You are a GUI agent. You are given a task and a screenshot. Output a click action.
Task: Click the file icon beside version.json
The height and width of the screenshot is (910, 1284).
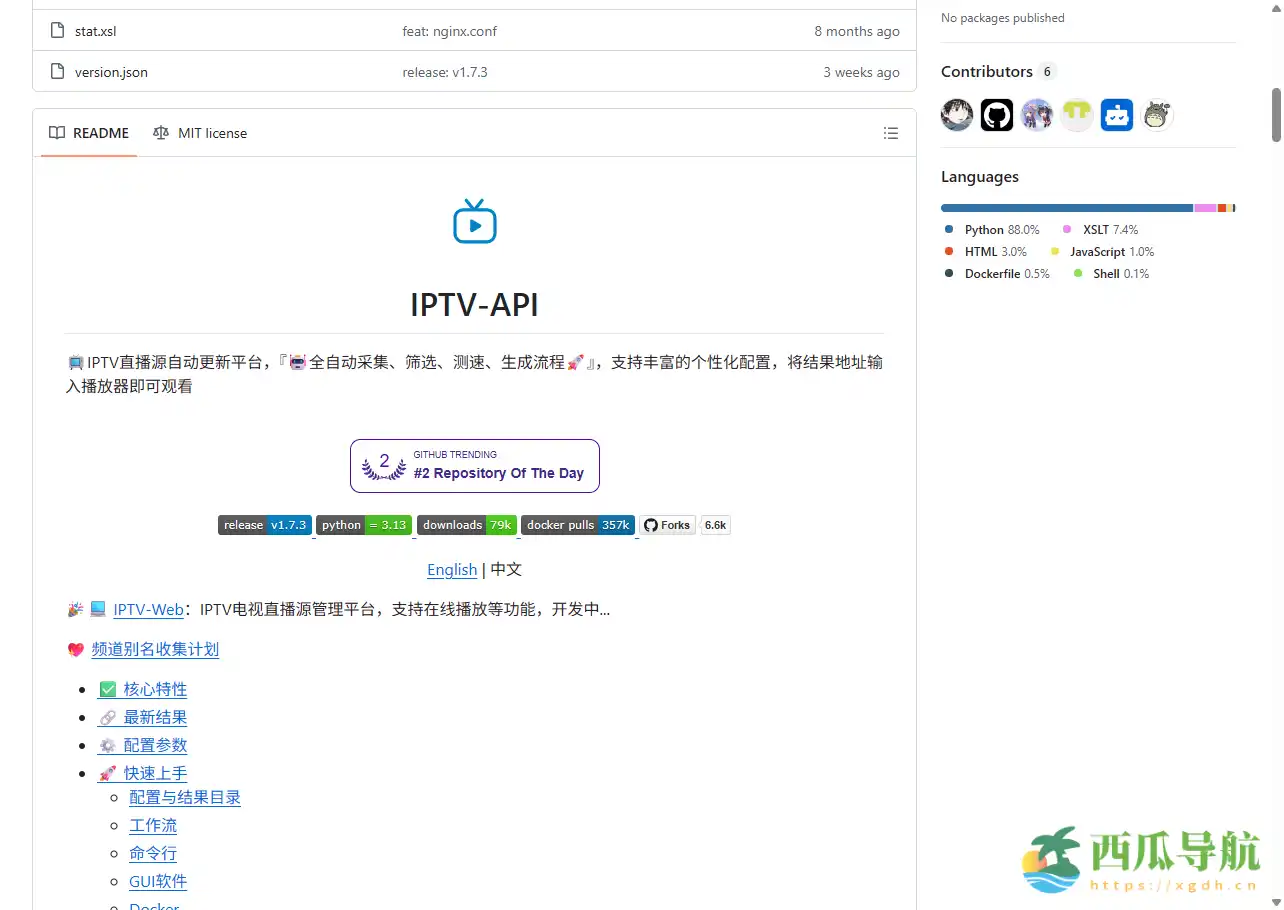pyautogui.click(x=56, y=71)
